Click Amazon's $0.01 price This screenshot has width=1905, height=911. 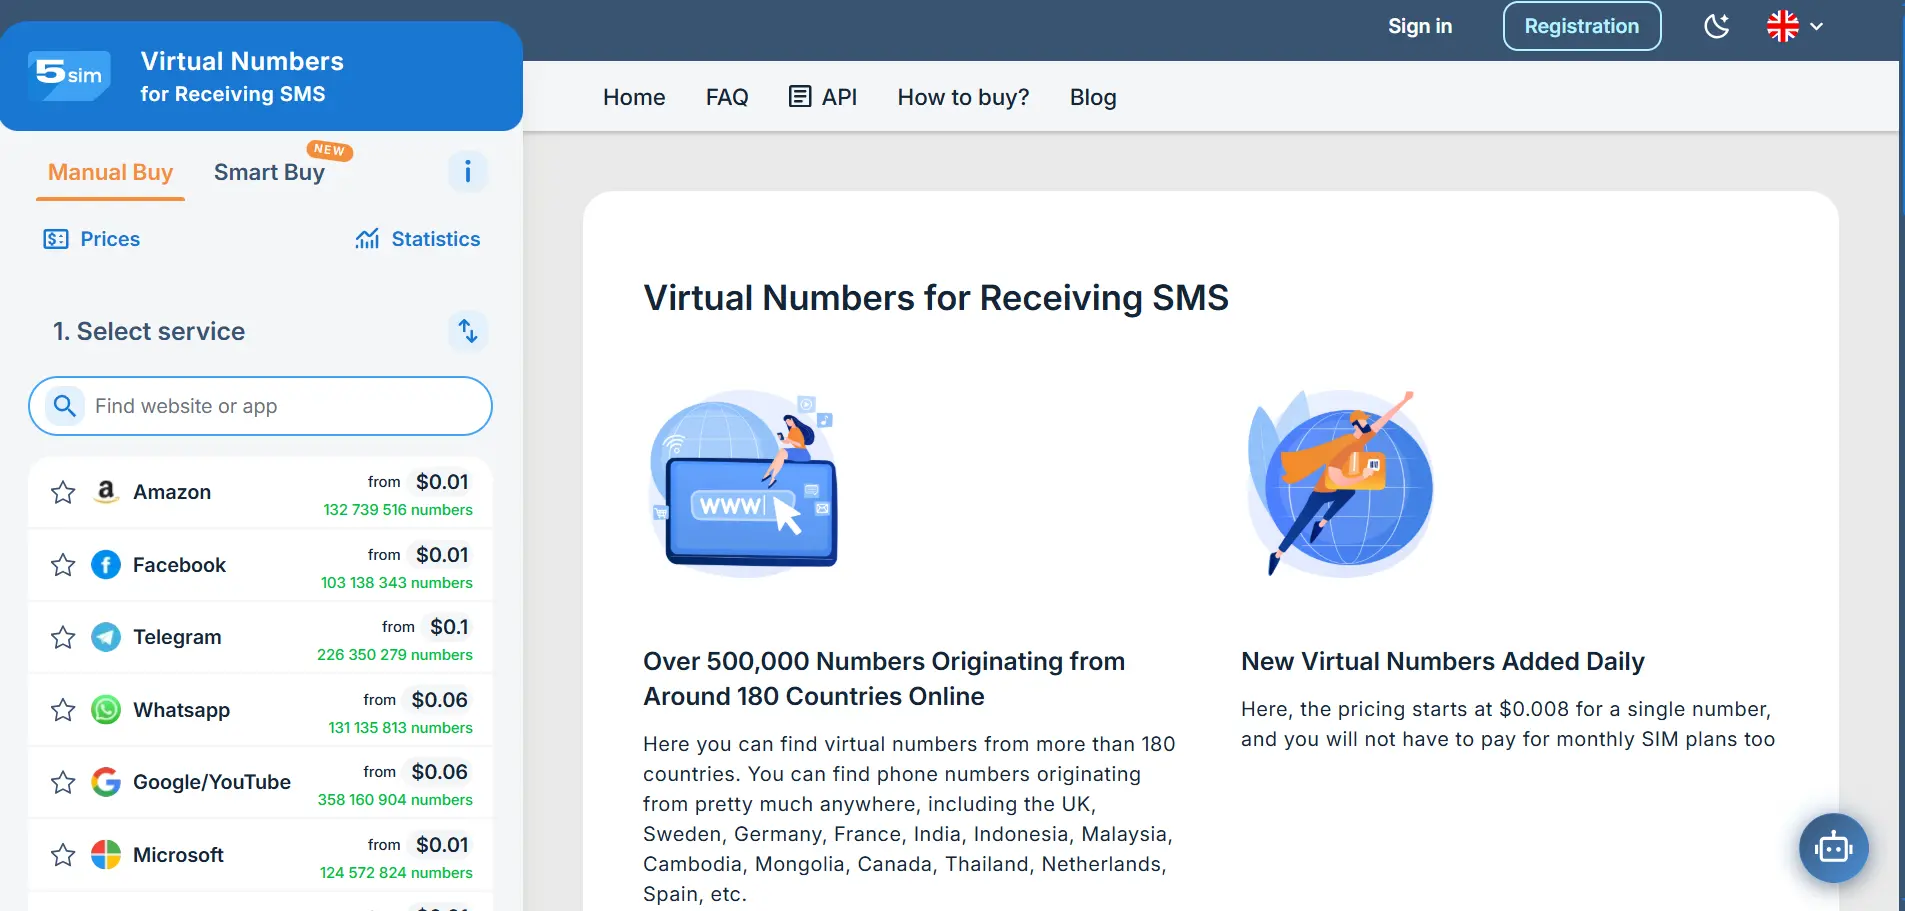[x=442, y=482]
